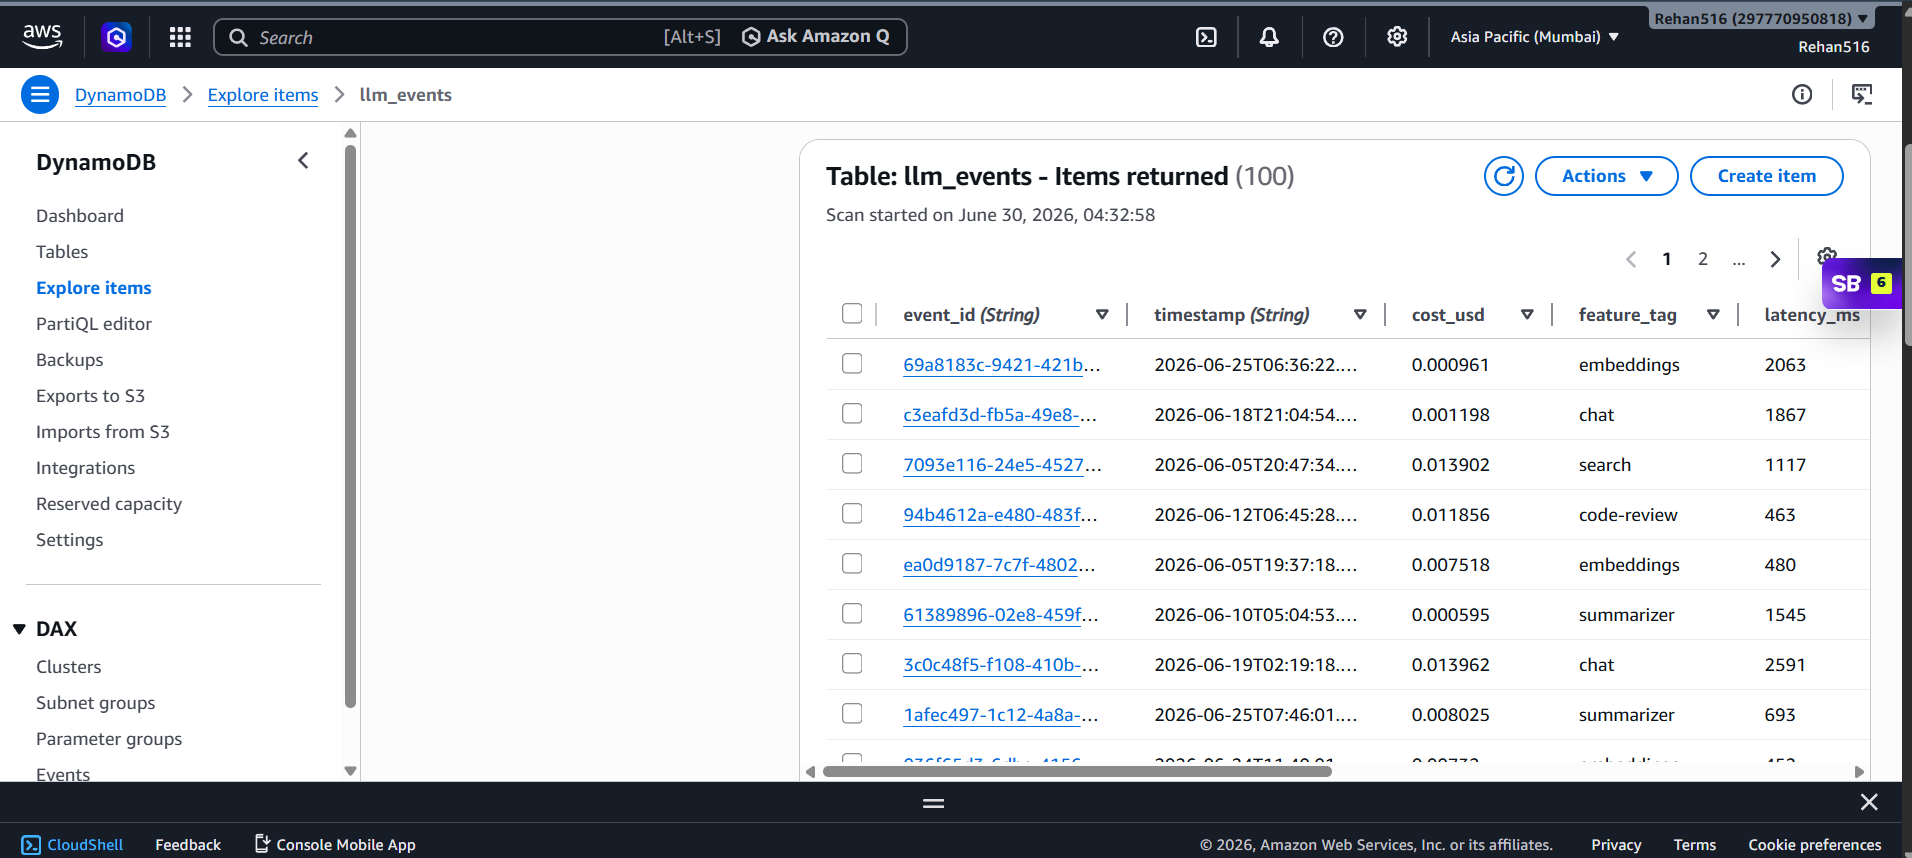The image size is (1912, 858).
Task: Open Exports to S3
Action: (x=91, y=396)
